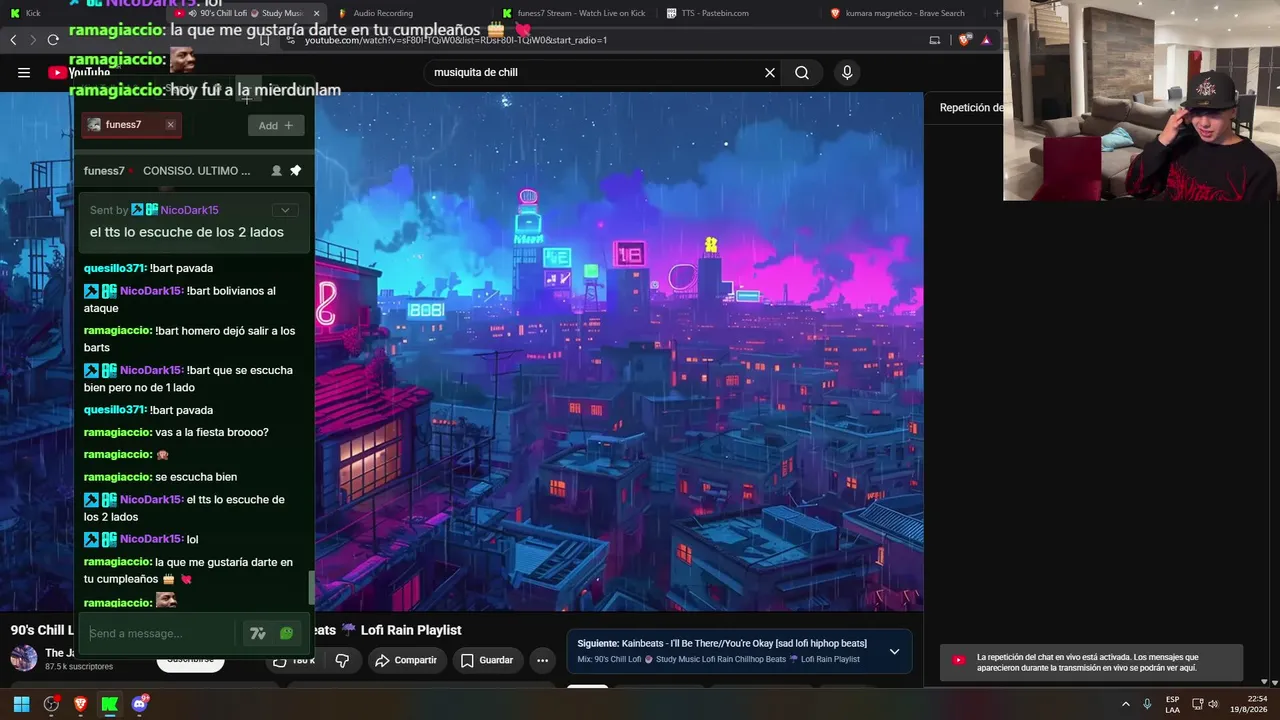The width and height of the screenshot is (1280, 720).
Task: Open Brave browser from the taskbar
Action: (80, 704)
